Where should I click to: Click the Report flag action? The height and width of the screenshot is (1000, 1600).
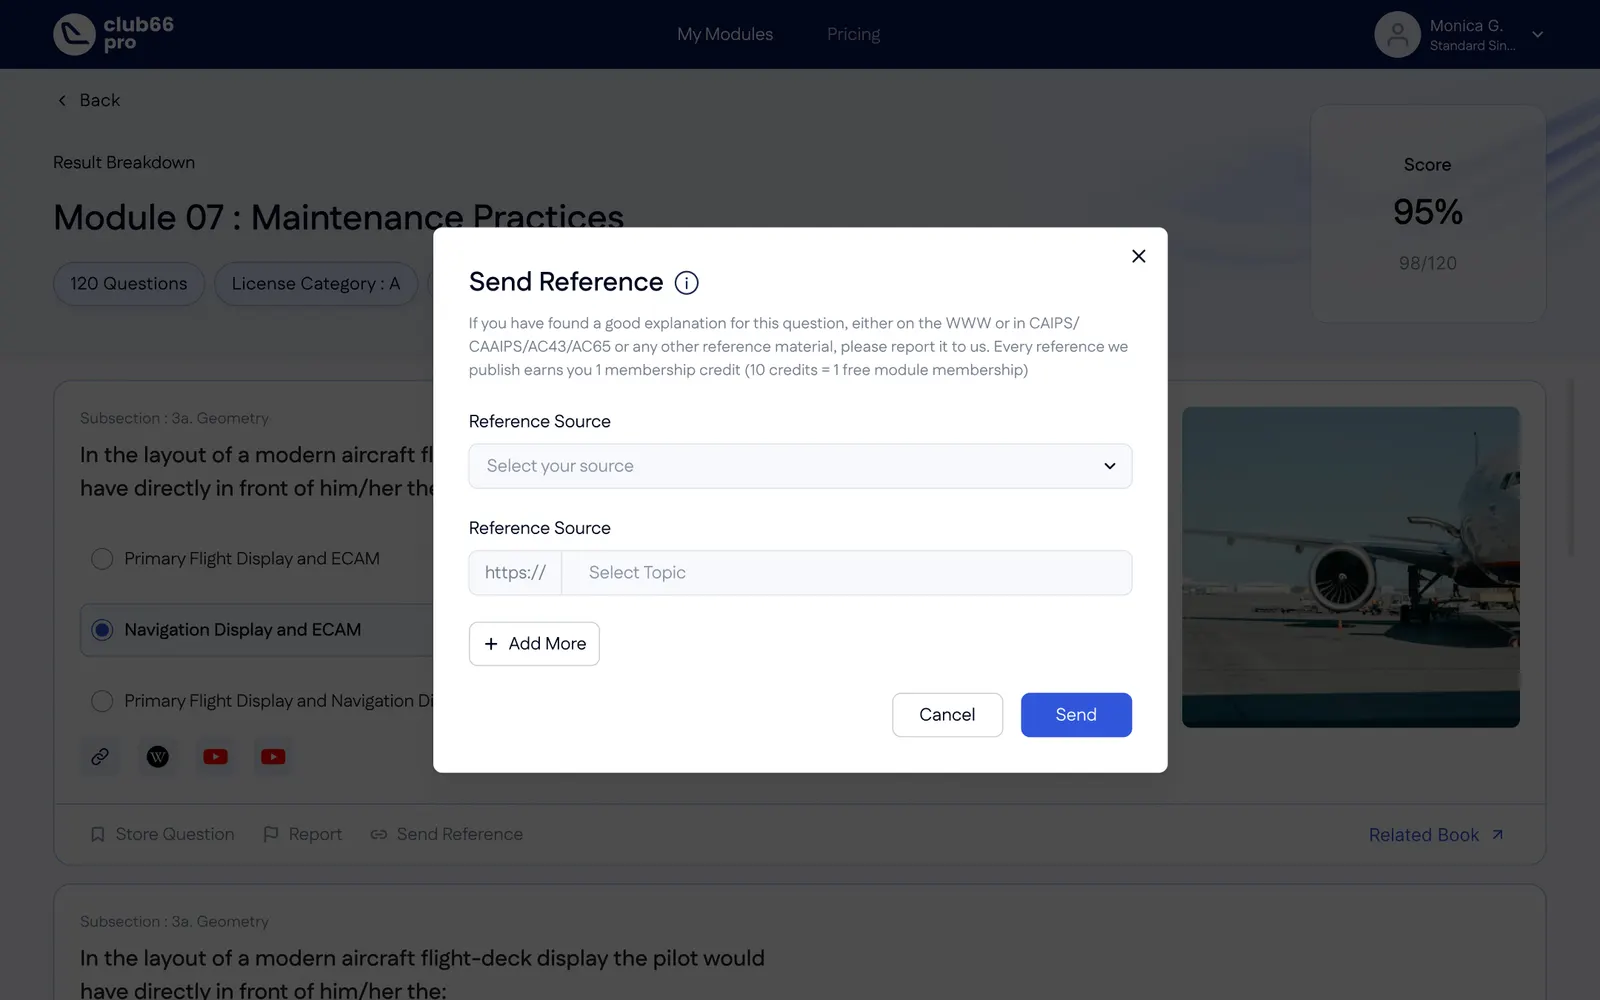[302, 834]
